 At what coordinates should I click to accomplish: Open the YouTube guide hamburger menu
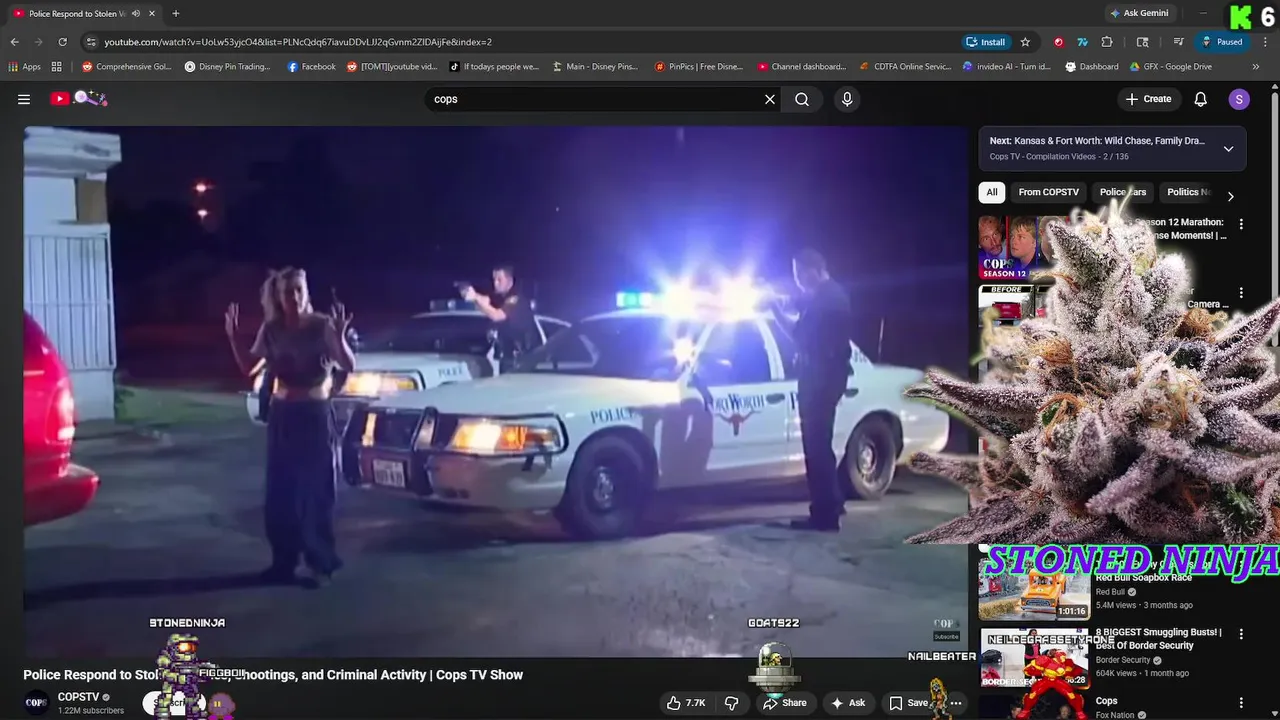(x=24, y=99)
